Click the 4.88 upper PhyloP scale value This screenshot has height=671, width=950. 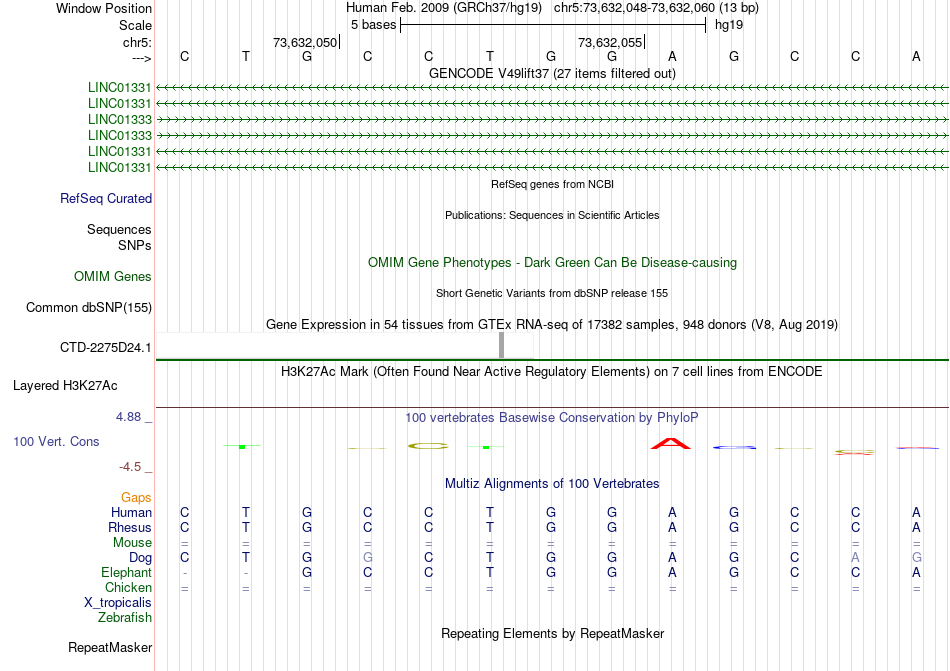pyautogui.click(x=128, y=417)
